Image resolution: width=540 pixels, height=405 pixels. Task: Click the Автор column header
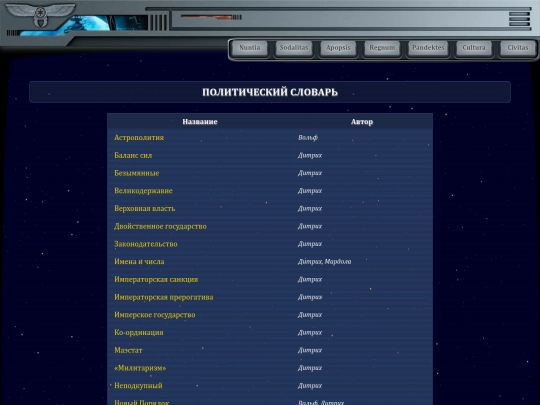[362, 122]
